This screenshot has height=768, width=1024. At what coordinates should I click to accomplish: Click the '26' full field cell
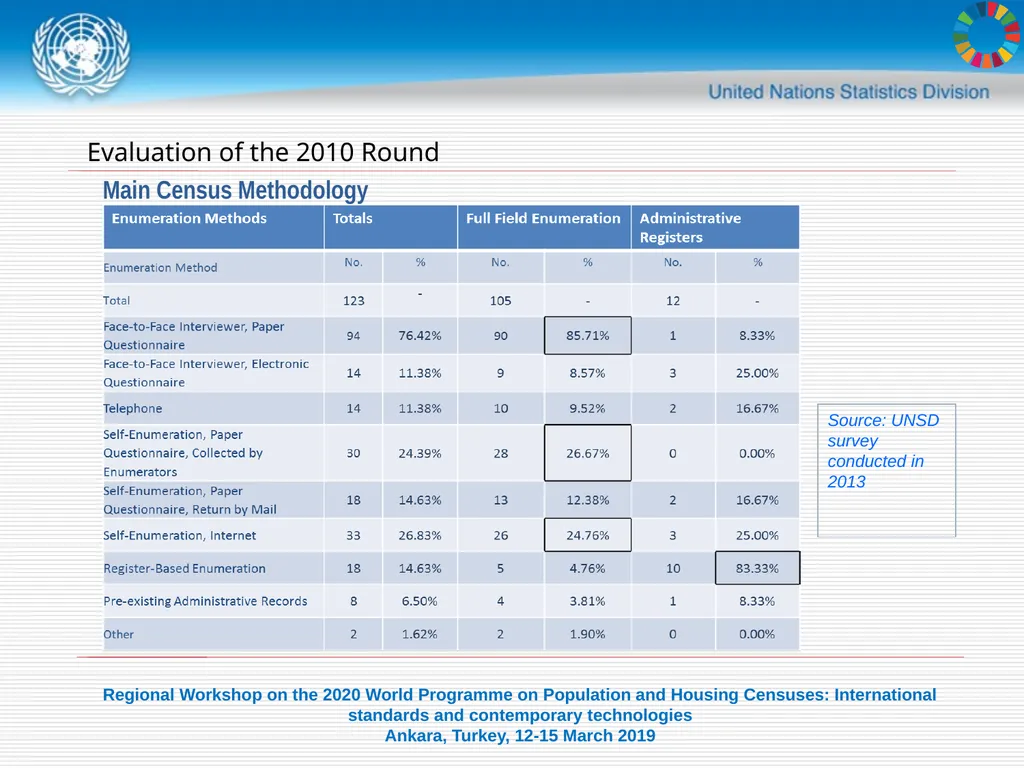pyautogui.click(x=500, y=536)
